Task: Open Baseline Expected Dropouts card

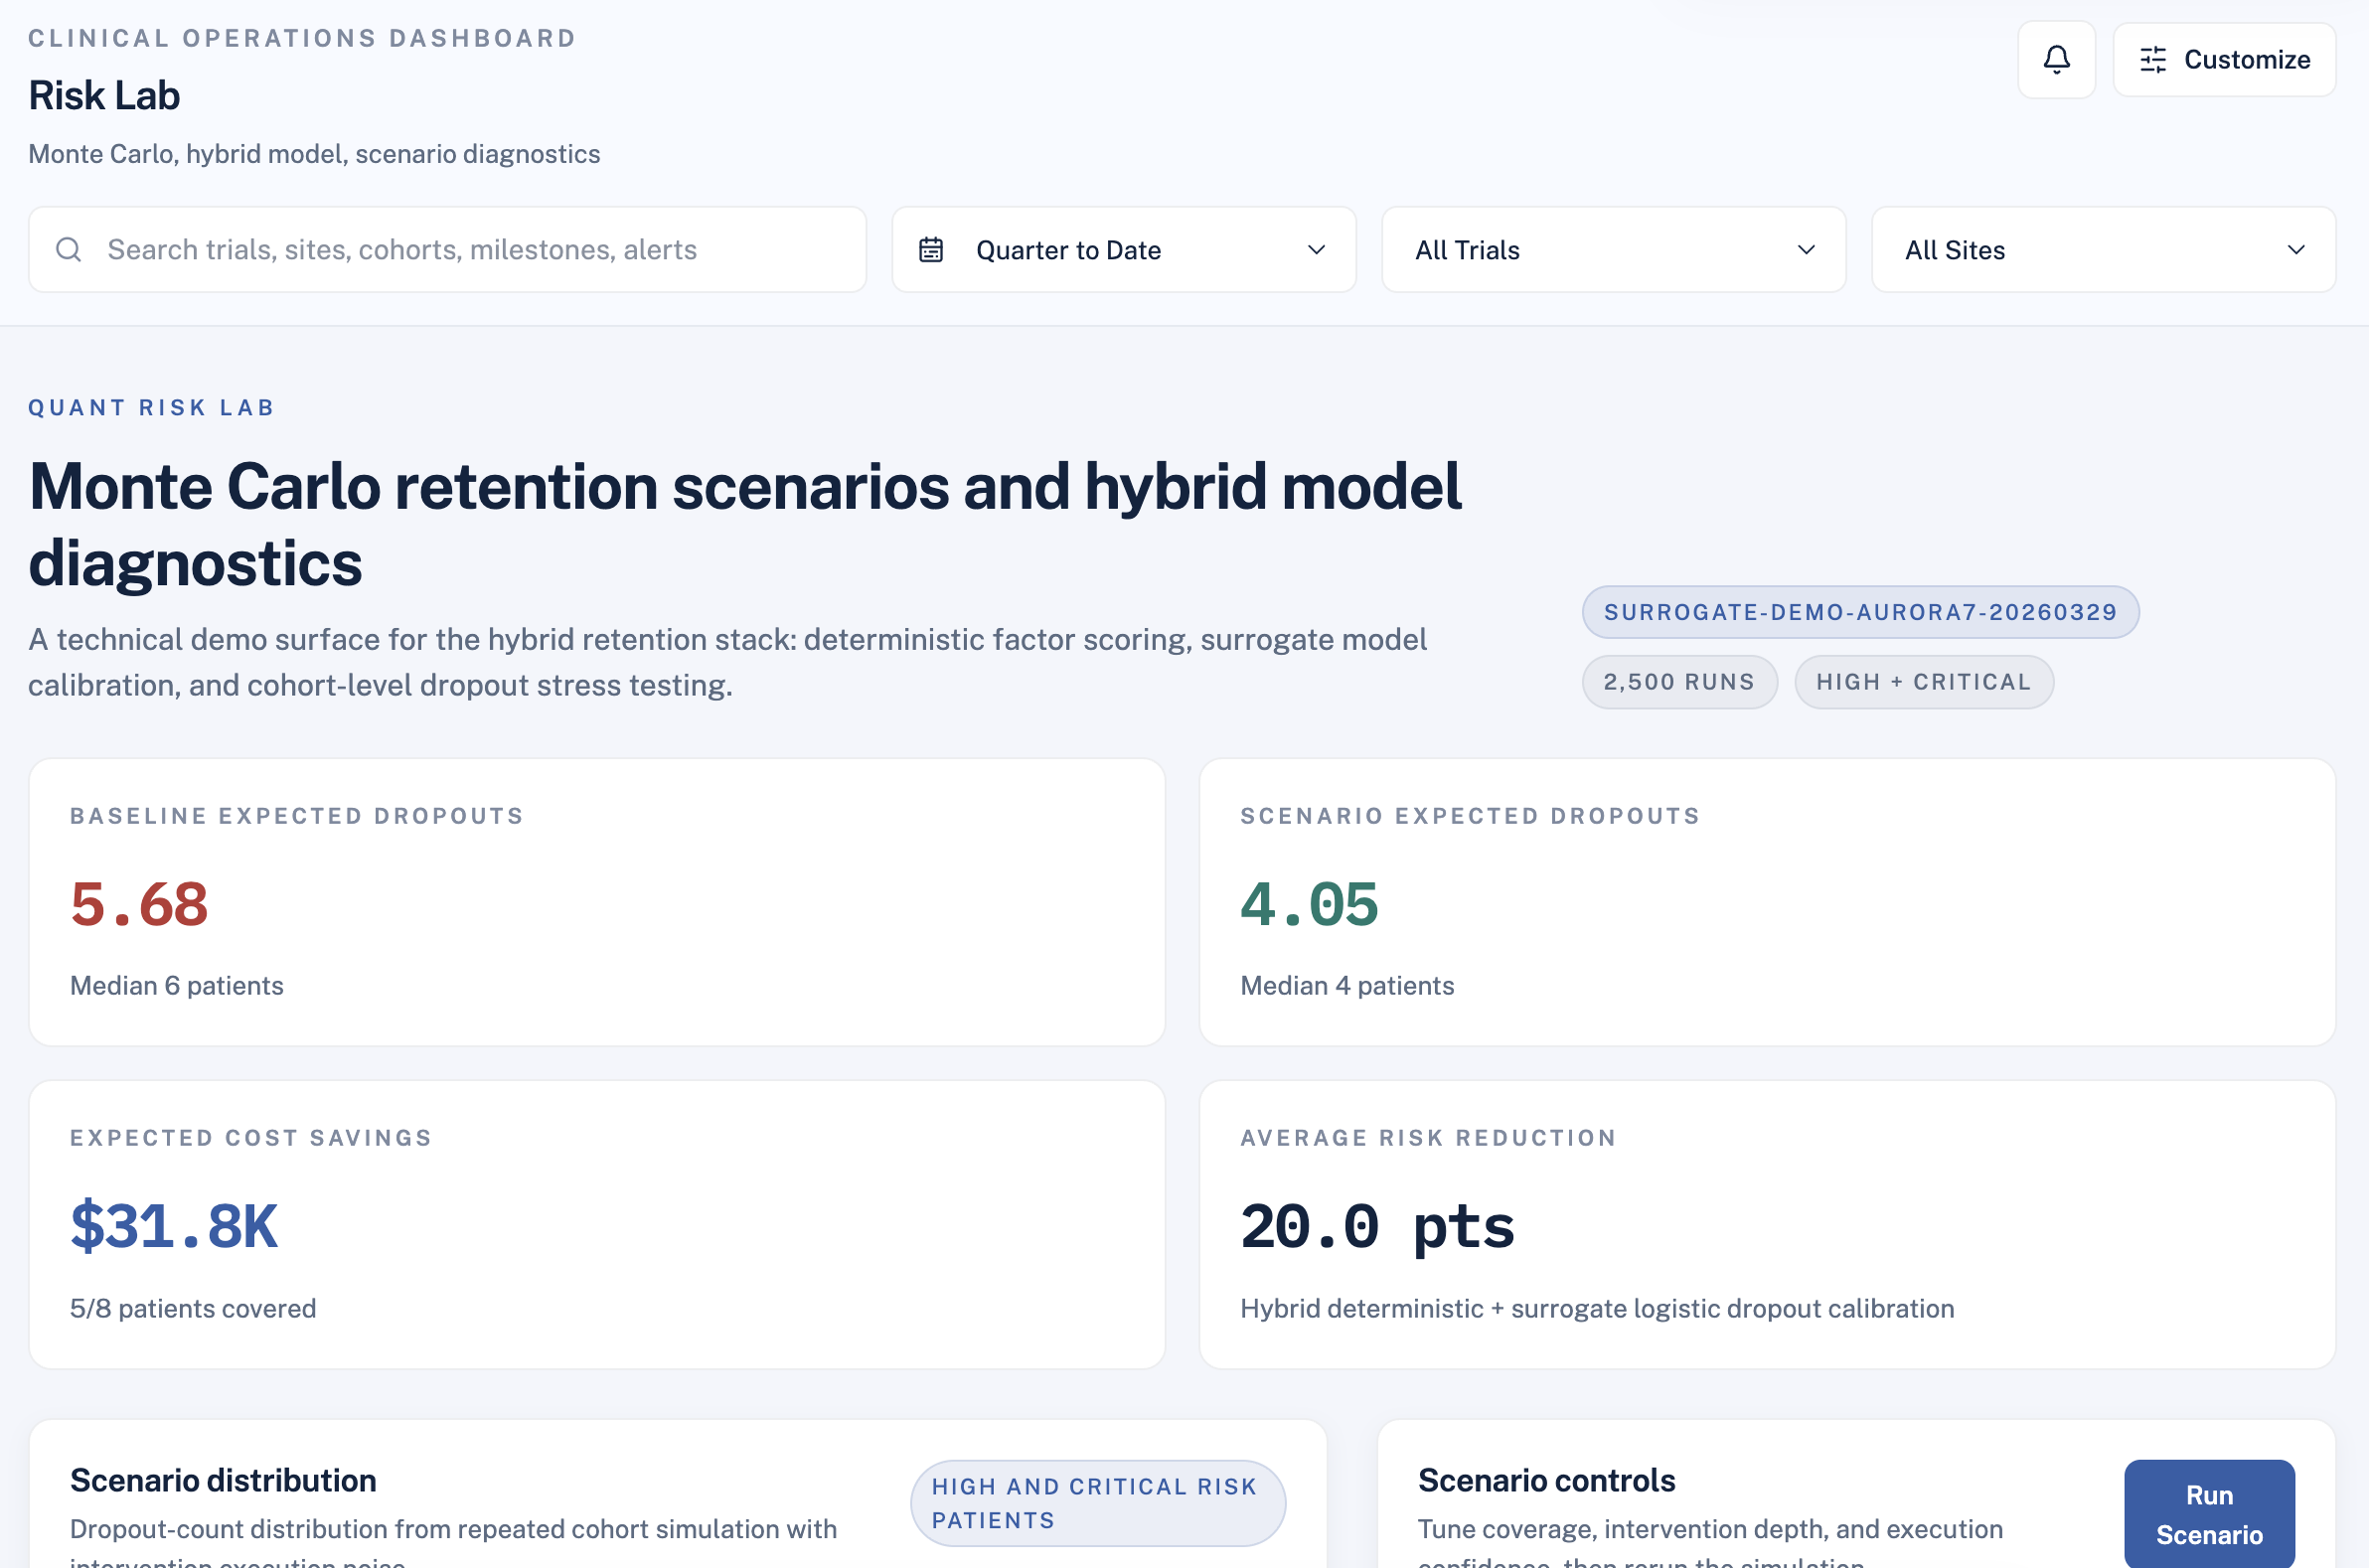Action: pyautogui.click(x=596, y=901)
